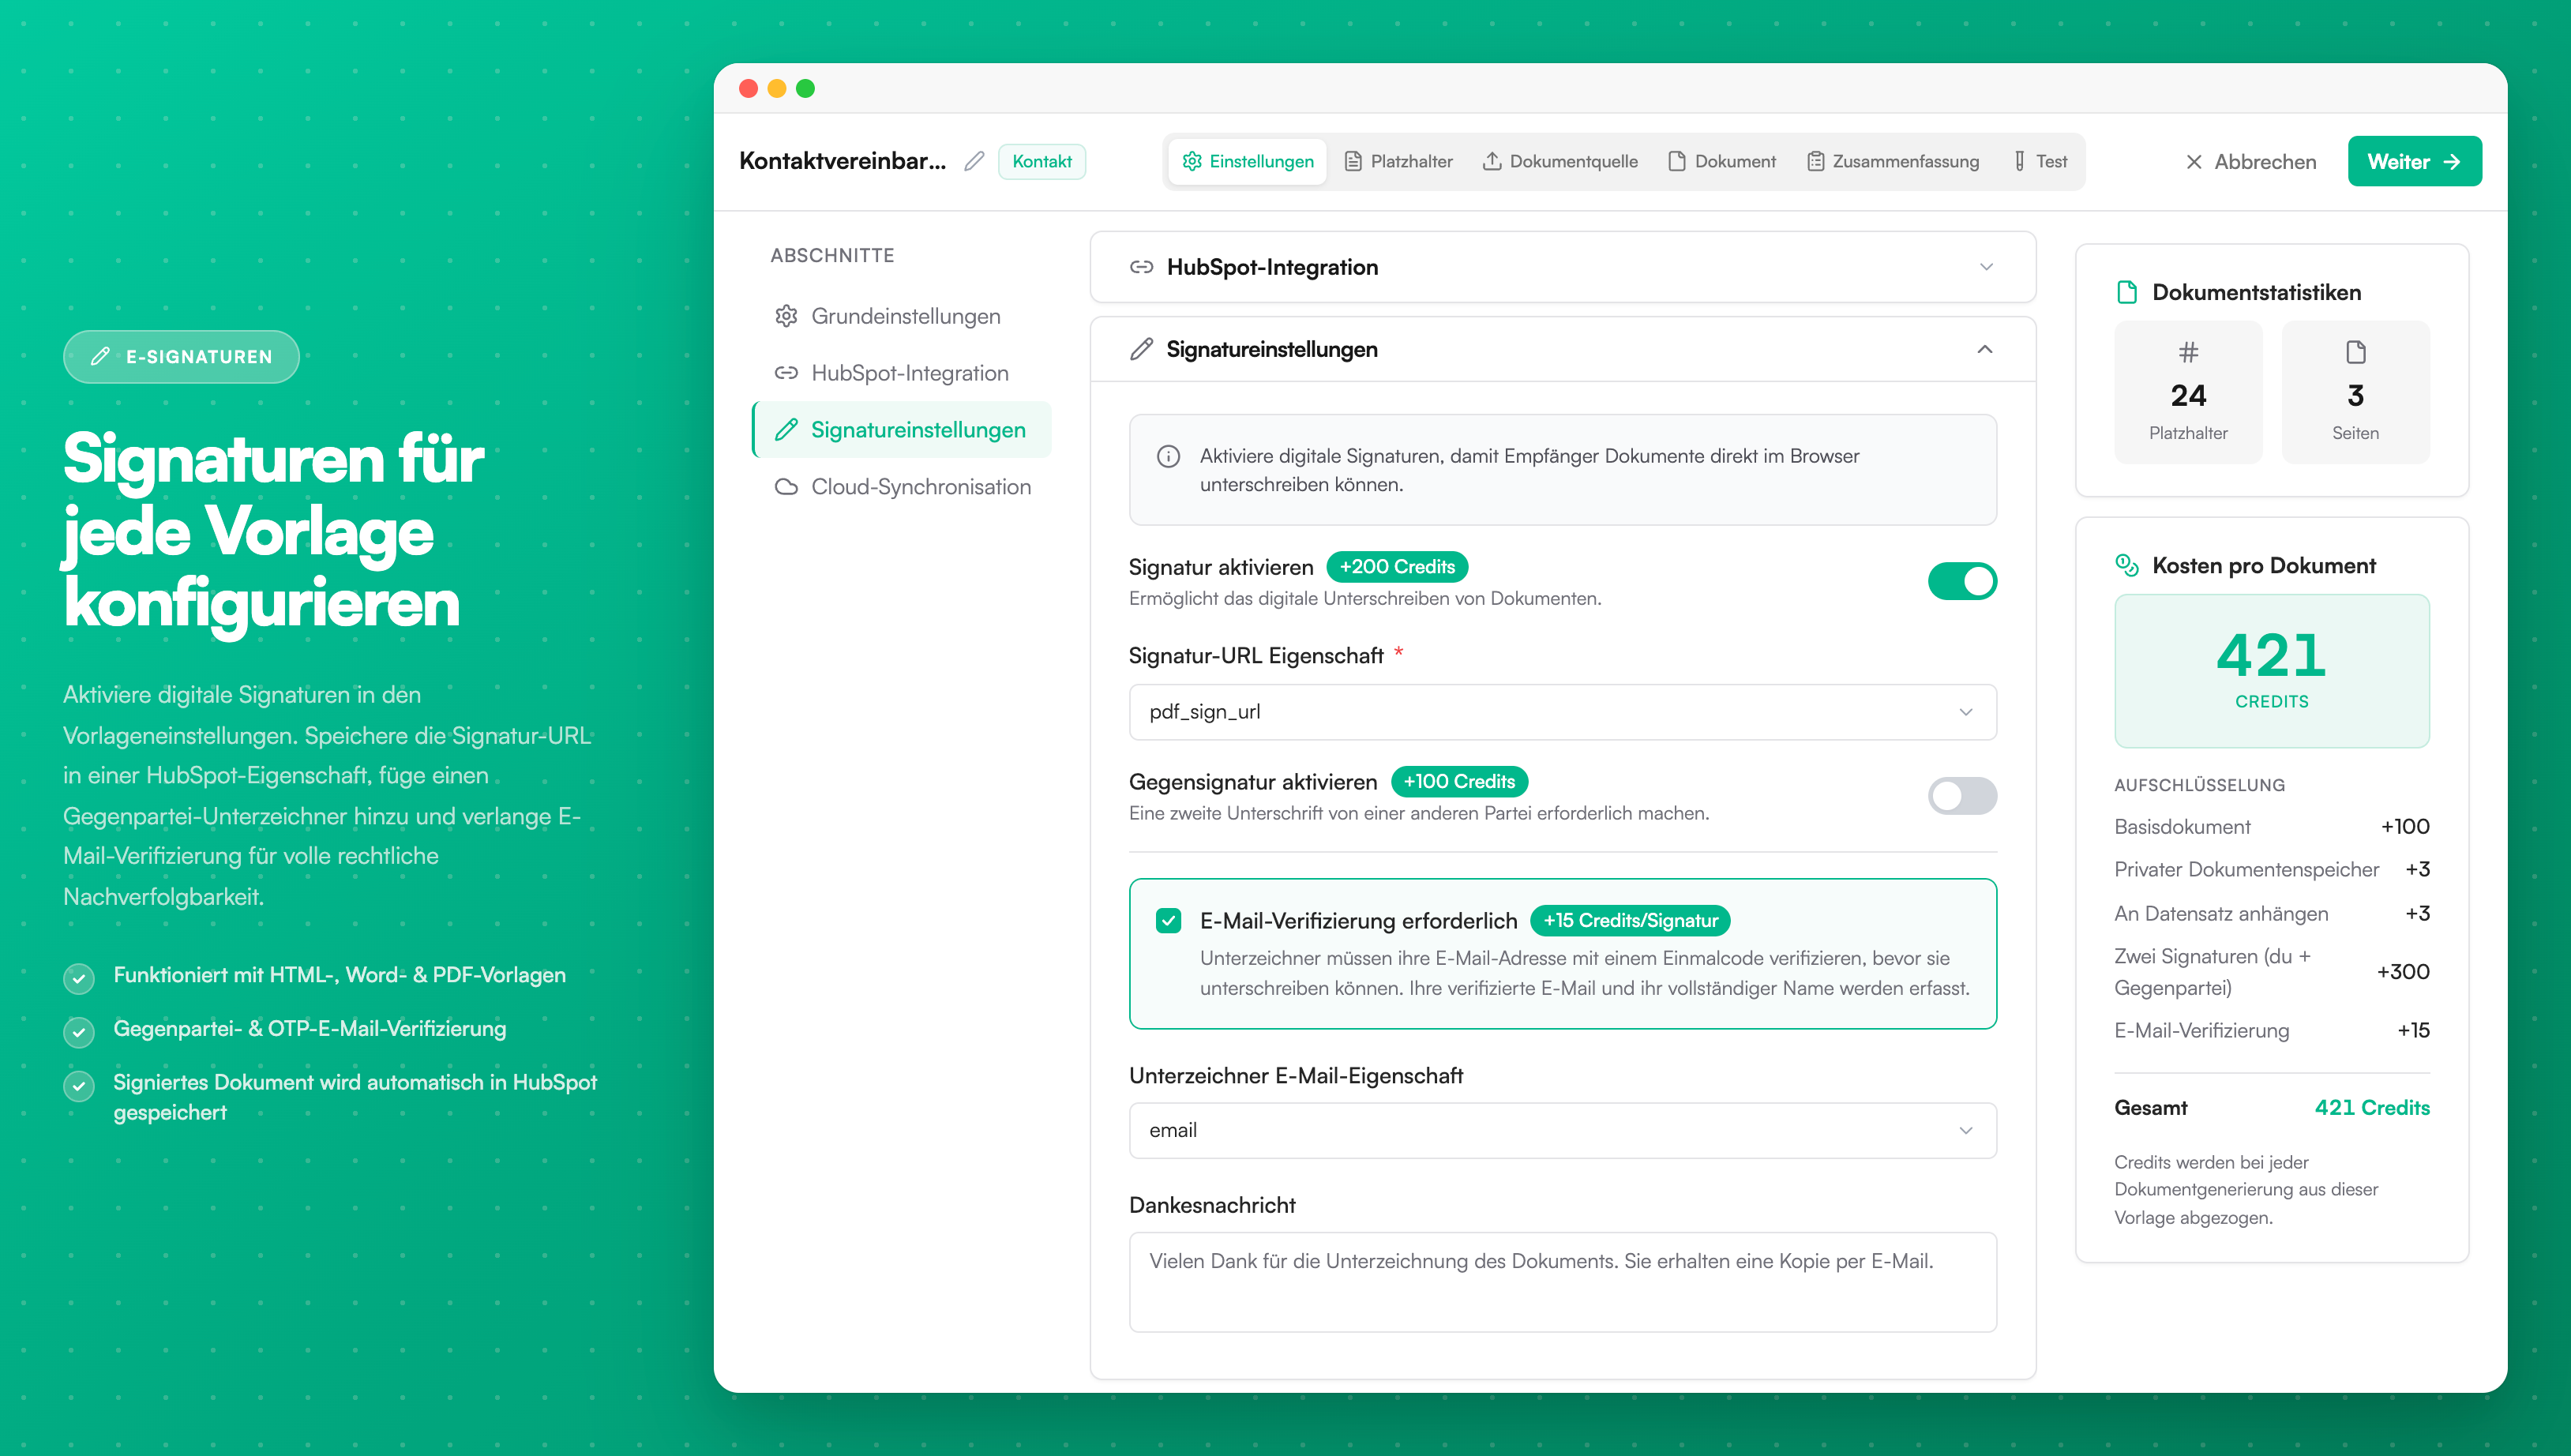Open Cloud-Synchronisation via cloud icon

(x=787, y=487)
